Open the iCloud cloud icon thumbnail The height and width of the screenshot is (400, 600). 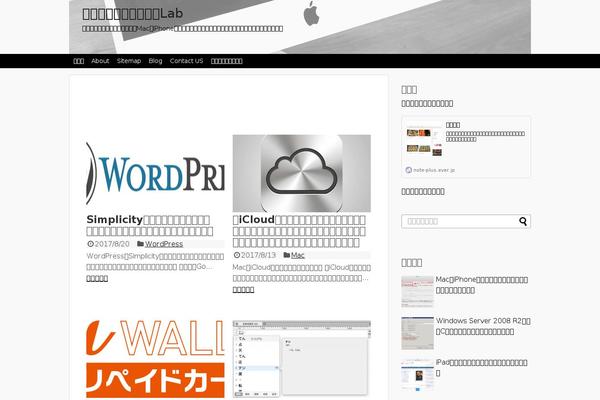coord(302,173)
